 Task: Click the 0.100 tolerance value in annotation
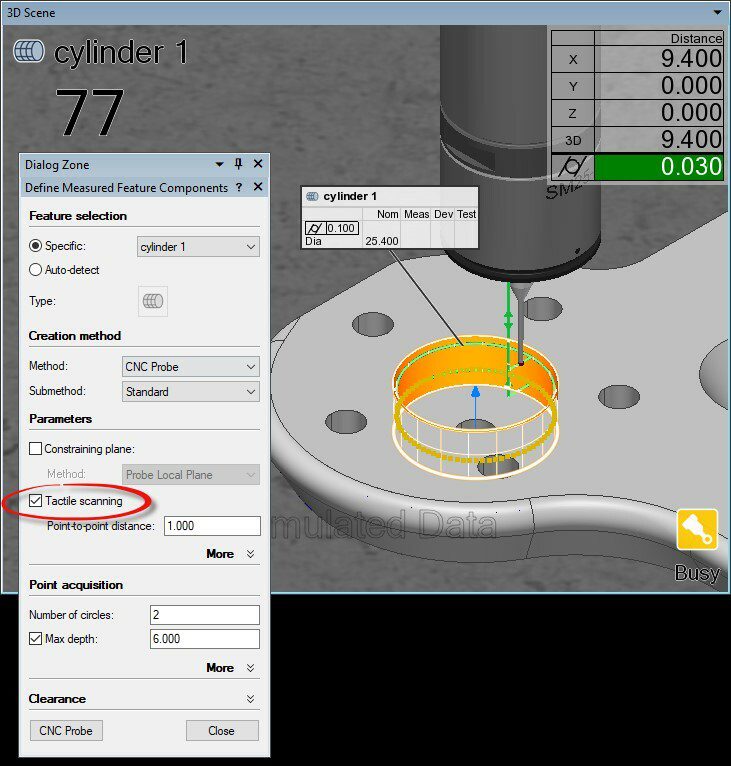(x=341, y=228)
